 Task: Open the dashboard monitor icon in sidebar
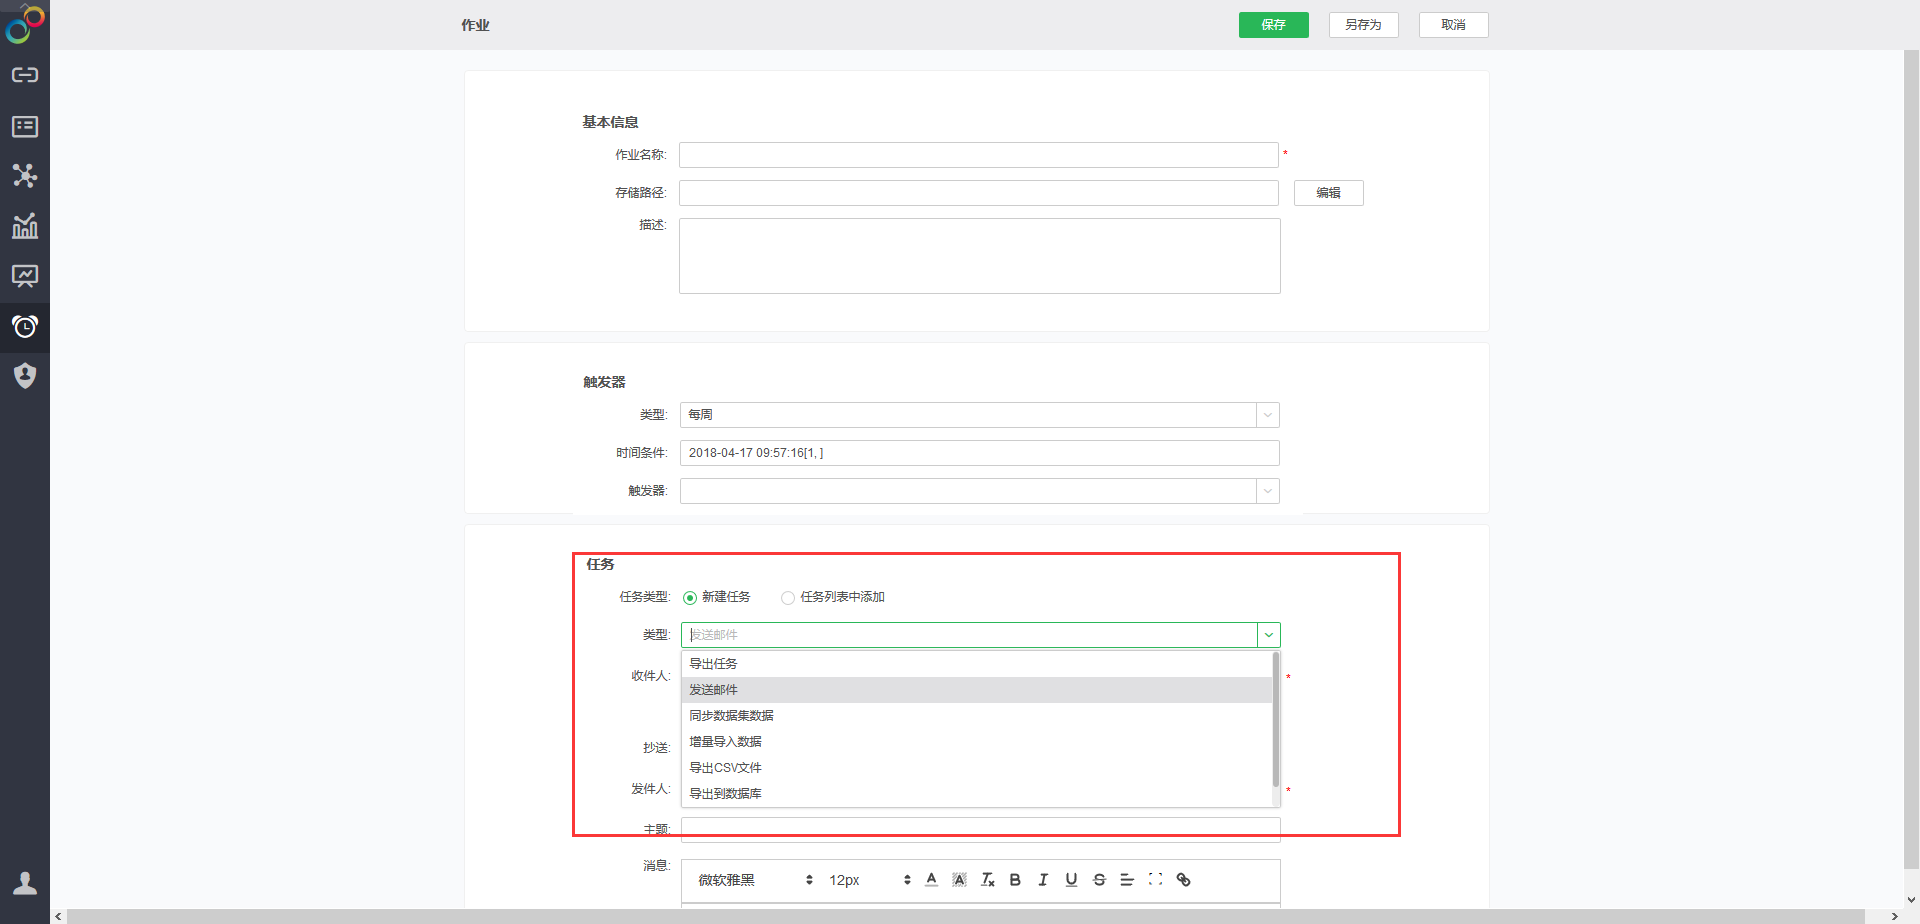click(25, 276)
